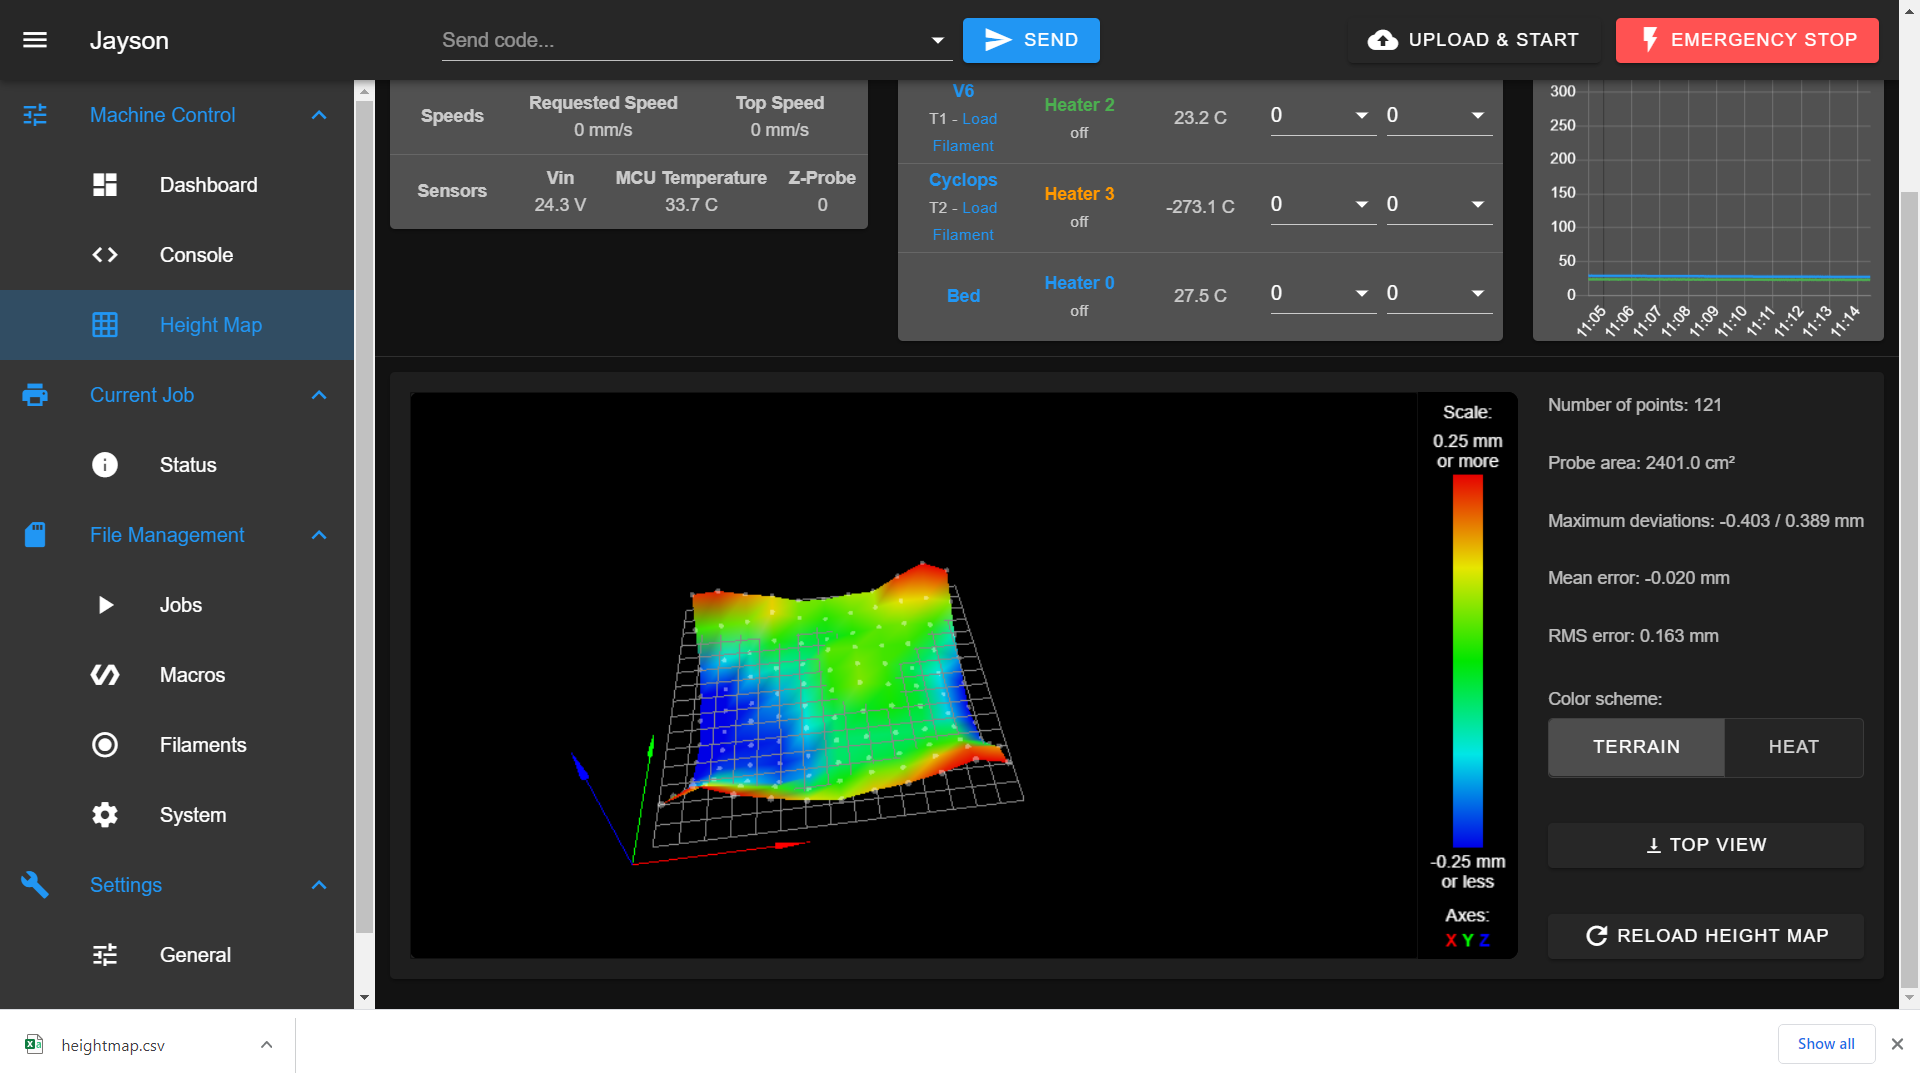Open Bed Heater 0 active temperature dropdown
Image resolution: width=1920 pixels, height=1080 pixels.
click(1362, 294)
